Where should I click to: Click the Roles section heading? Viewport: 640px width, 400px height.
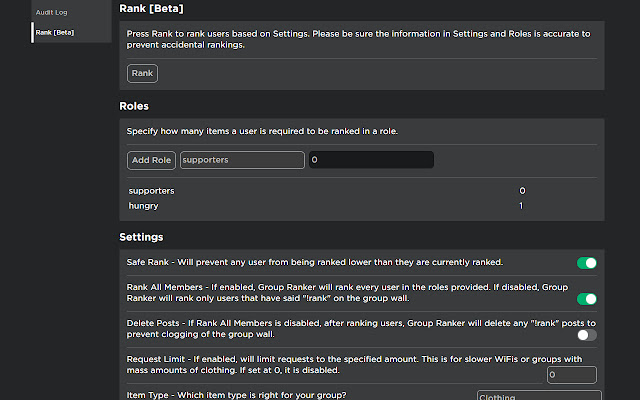coord(134,106)
